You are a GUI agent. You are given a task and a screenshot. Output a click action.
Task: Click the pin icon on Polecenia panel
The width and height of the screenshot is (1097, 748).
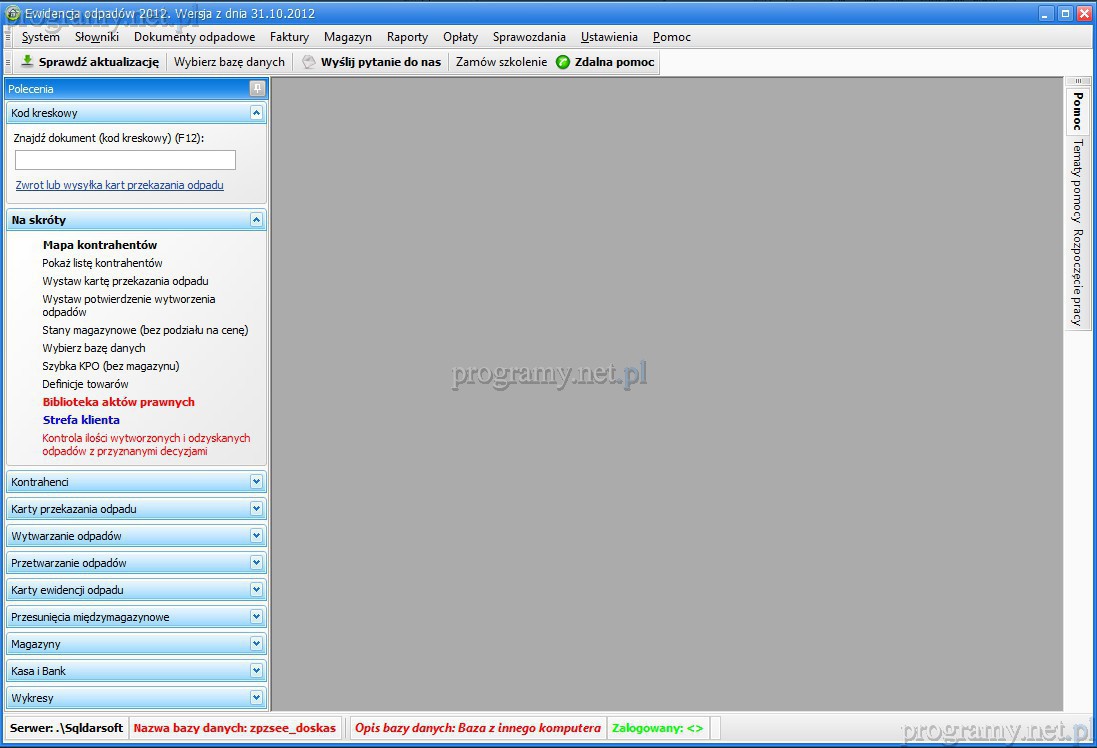click(257, 89)
